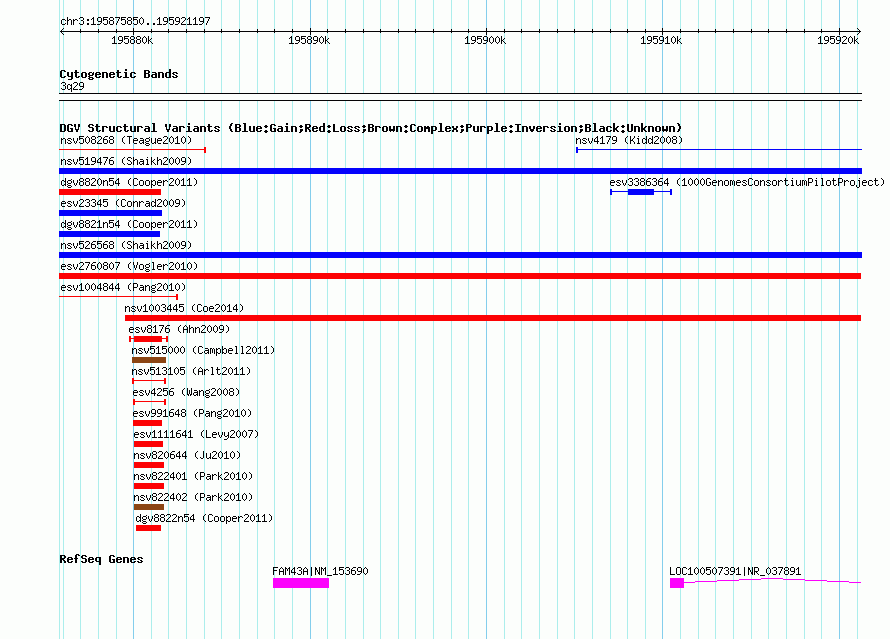Click the esv2760807 (Vogler2010) label
This screenshot has height=639, width=890.
129,266
